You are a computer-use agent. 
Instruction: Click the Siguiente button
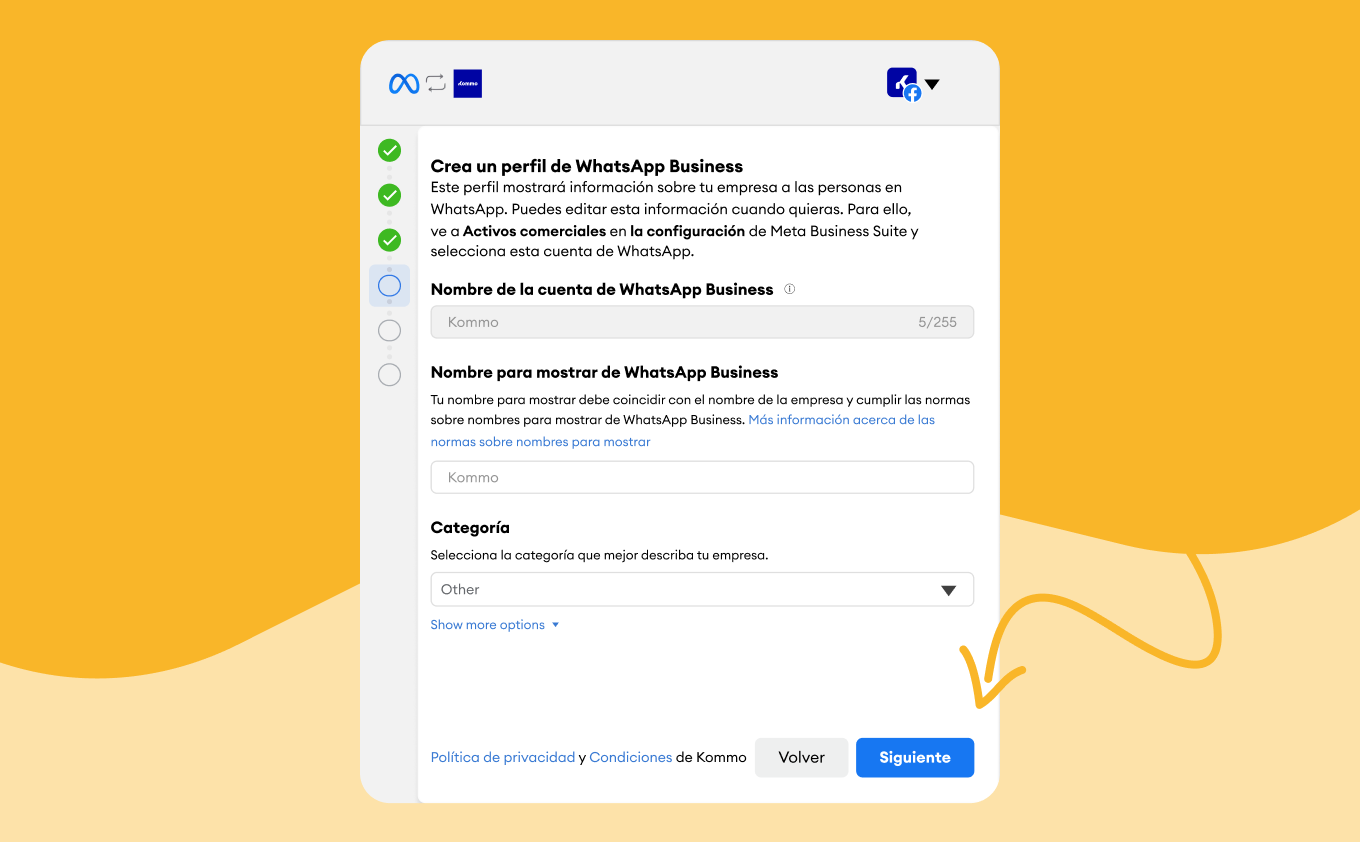(x=915, y=757)
